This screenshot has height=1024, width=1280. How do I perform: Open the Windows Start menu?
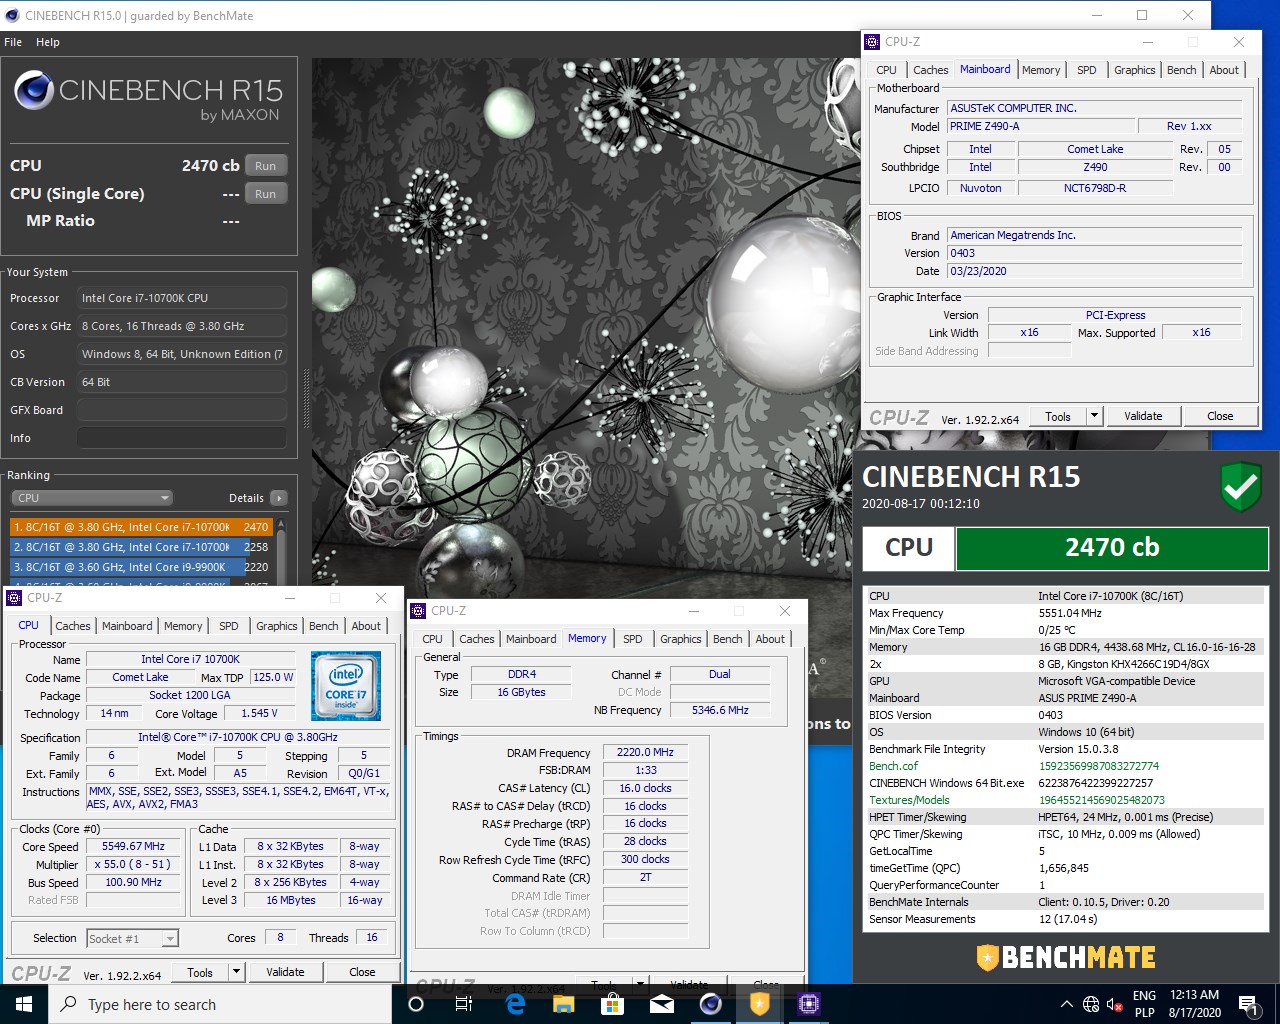(x=24, y=1004)
